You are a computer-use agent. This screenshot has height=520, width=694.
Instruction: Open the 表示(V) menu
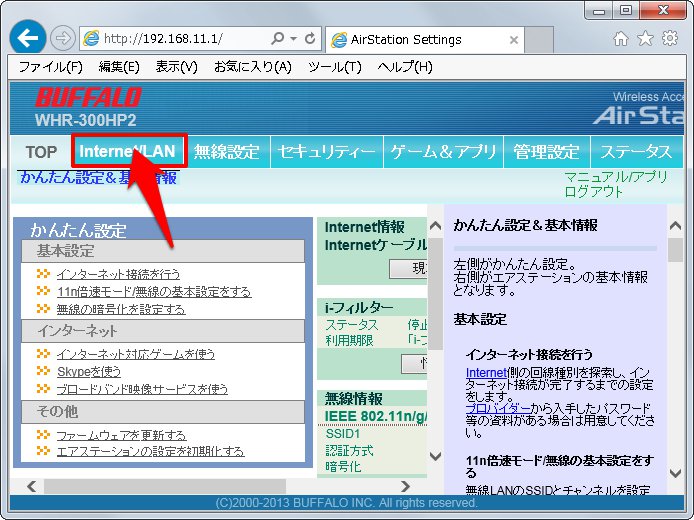coord(176,67)
